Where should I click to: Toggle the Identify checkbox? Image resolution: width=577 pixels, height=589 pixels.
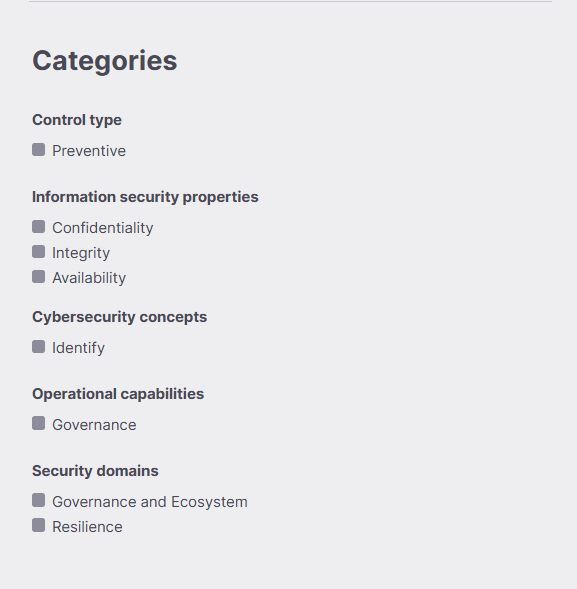[39, 347]
